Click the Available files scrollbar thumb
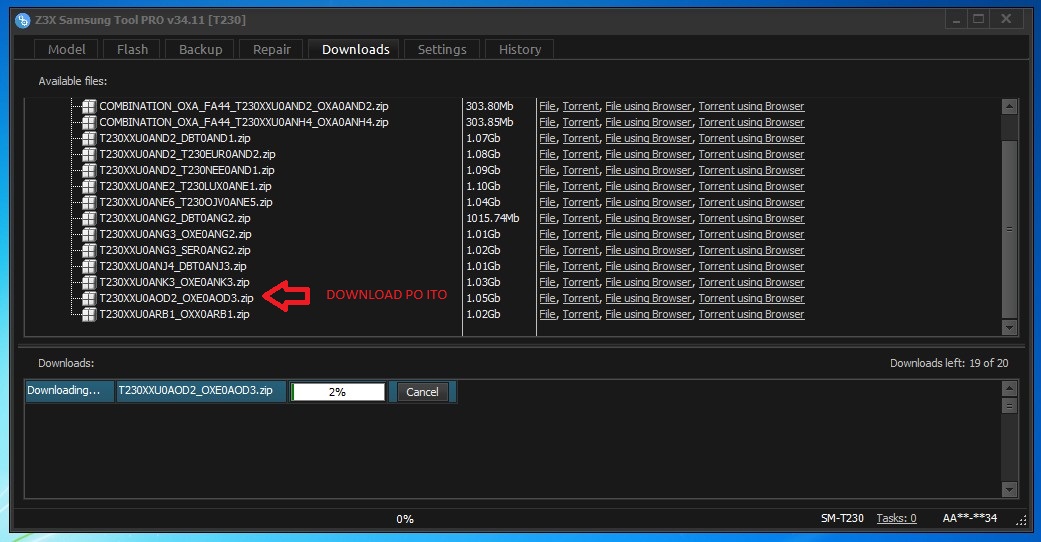 click(1009, 229)
